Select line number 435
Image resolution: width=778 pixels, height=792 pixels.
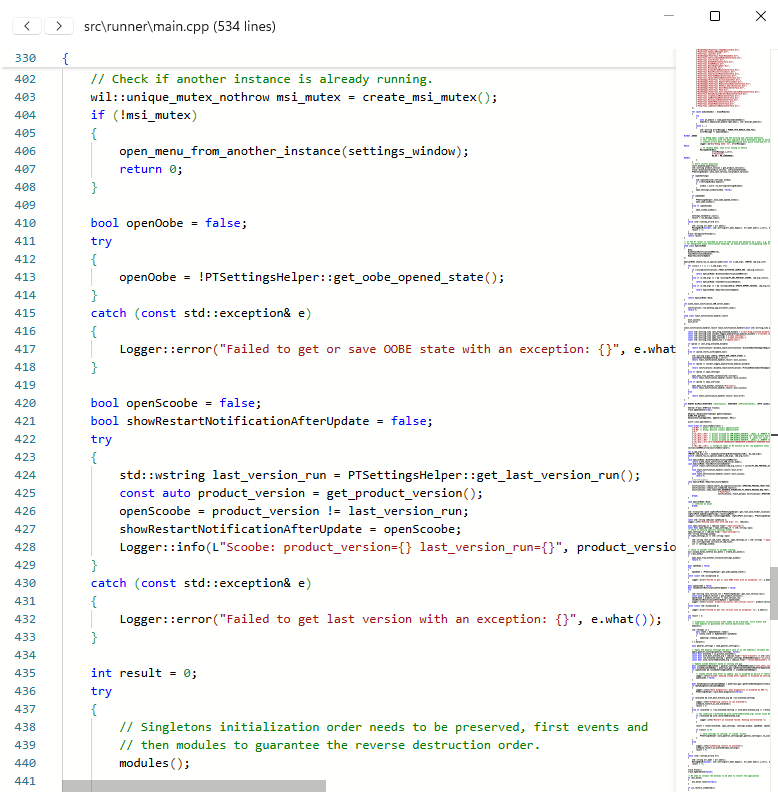25,673
